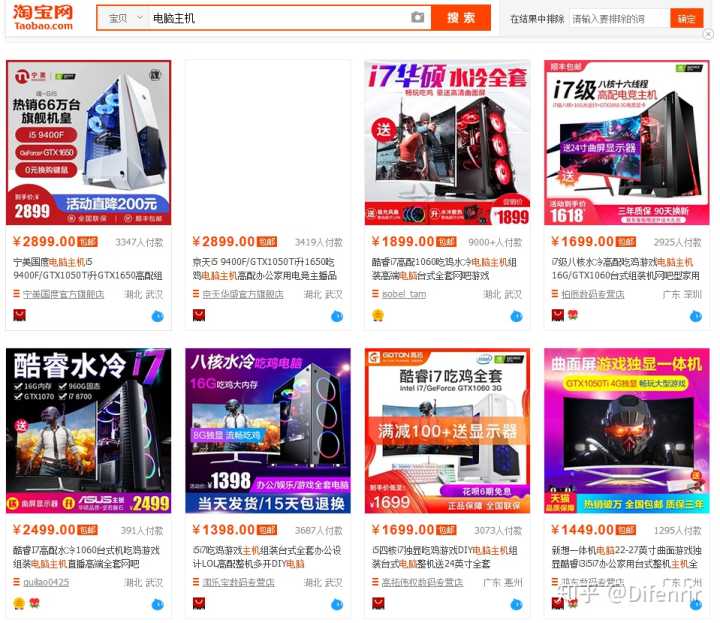Click the camera image-search icon in search bar
The height and width of the screenshot is (623, 720).
(417, 17)
